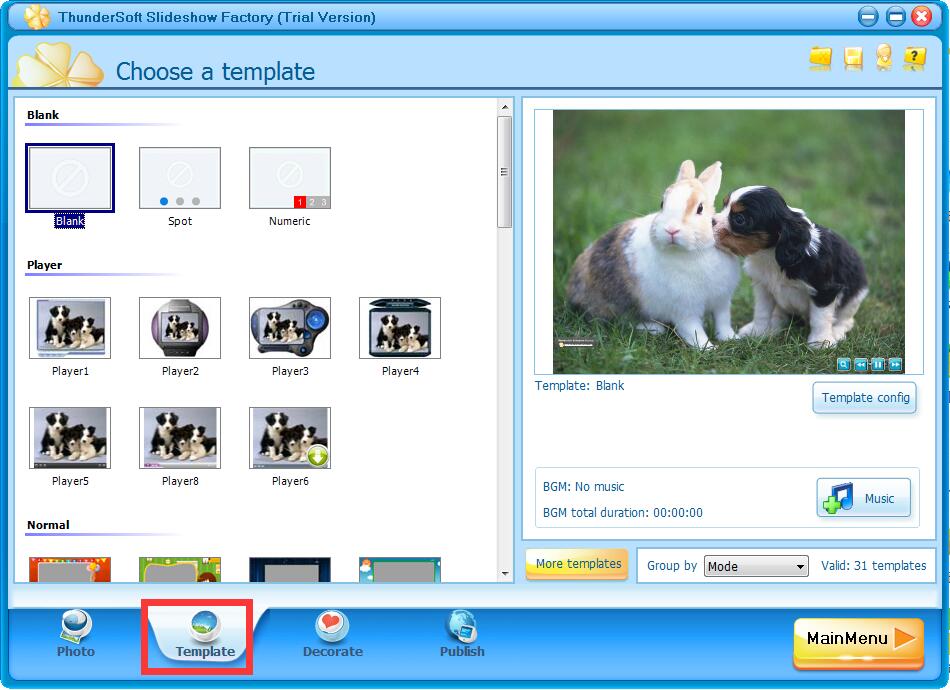Select the Spot template thumbnail

[179, 177]
